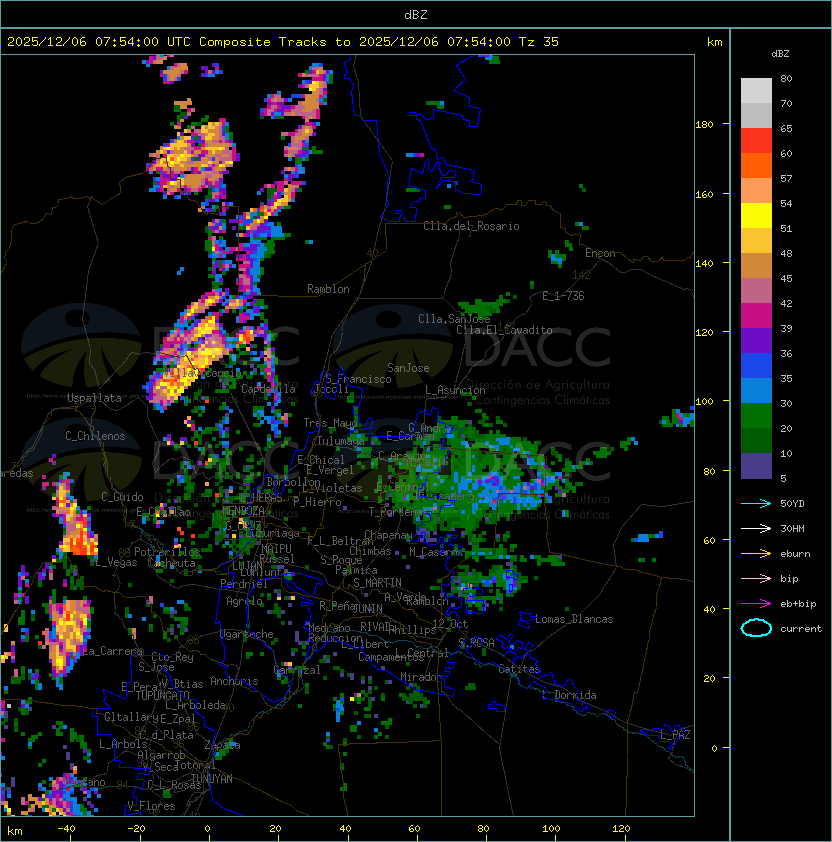
Task: Pick the royal blue 35–36 dBZ swatch
Action: coord(756,365)
